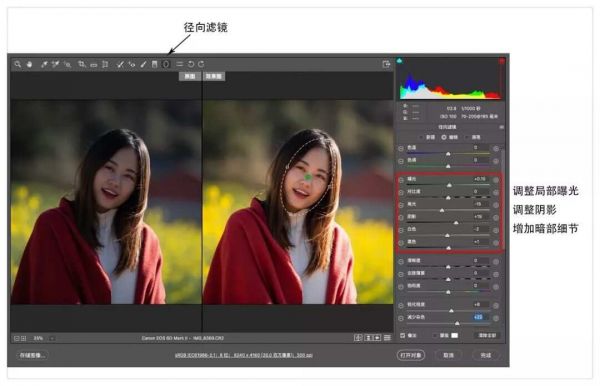Choose the Adjustment Brush tool
Image resolution: width=600 pixels, height=386 pixels.
143,64
